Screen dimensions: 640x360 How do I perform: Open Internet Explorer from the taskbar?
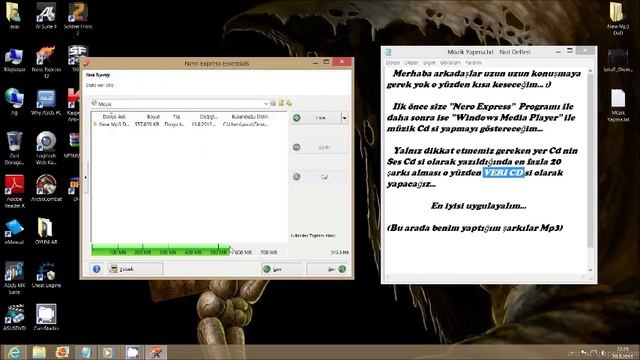click(15, 352)
